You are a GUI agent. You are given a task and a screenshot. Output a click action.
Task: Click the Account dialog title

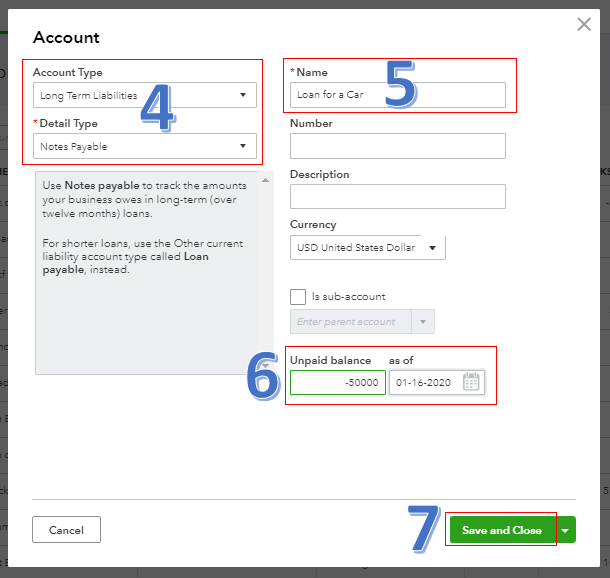click(x=66, y=37)
